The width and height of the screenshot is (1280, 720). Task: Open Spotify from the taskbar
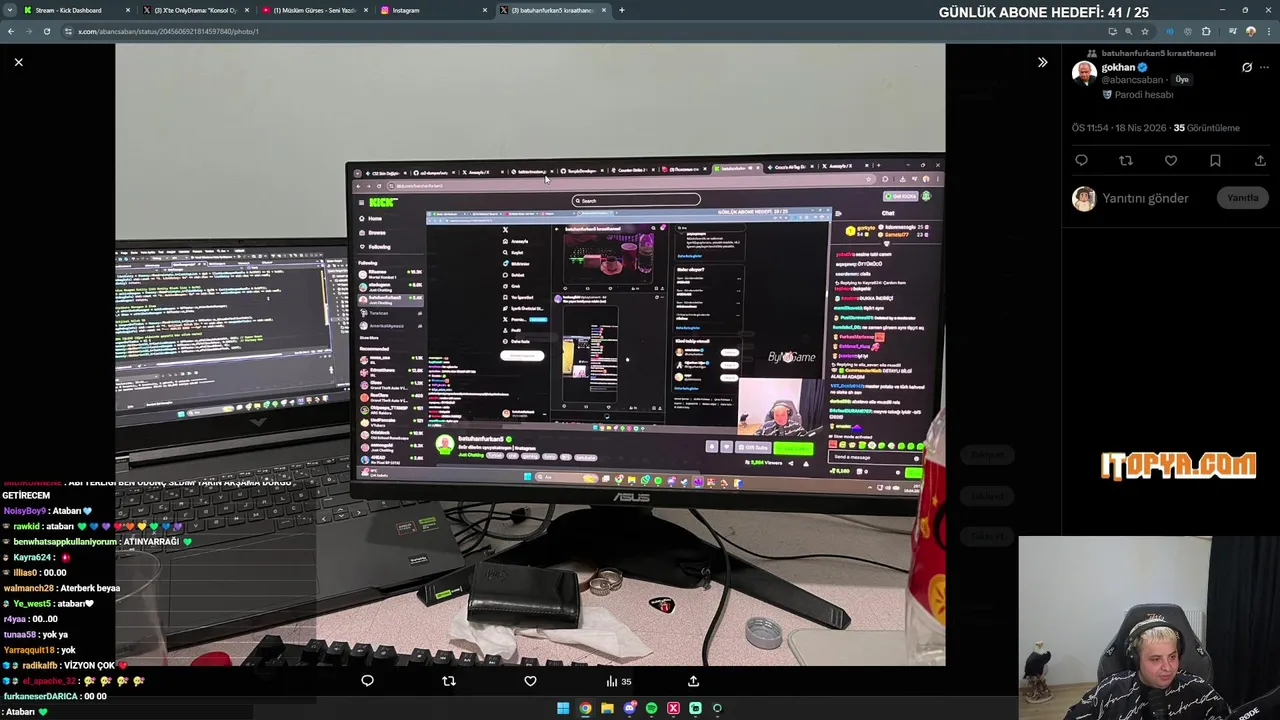(x=651, y=708)
